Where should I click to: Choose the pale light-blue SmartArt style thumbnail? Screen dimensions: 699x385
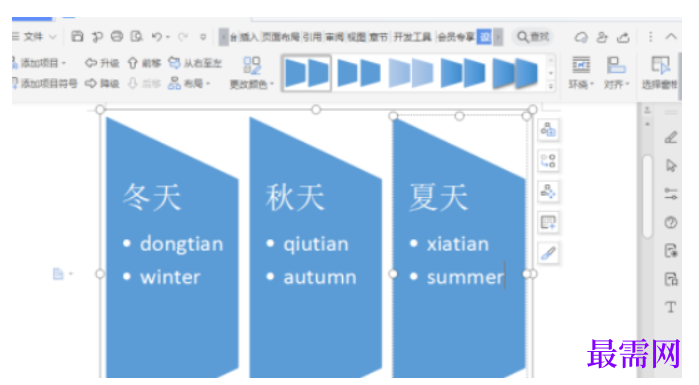pos(411,73)
